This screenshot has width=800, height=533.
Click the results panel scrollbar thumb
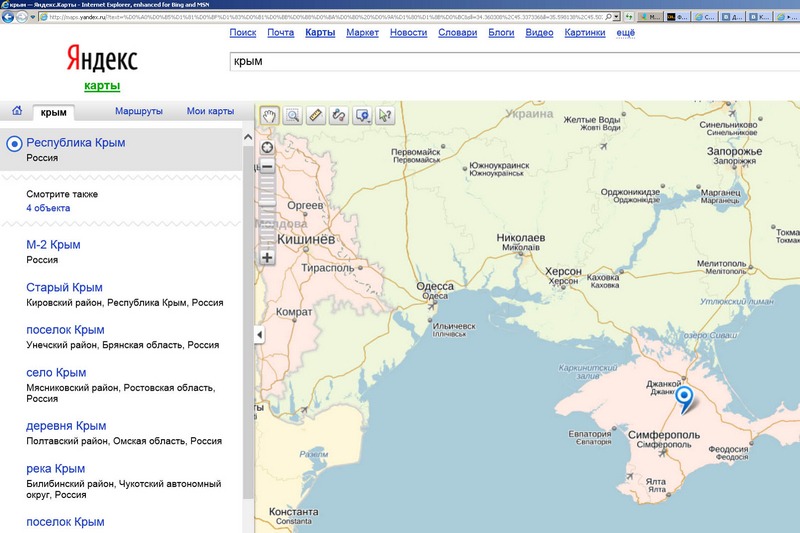click(248, 321)
